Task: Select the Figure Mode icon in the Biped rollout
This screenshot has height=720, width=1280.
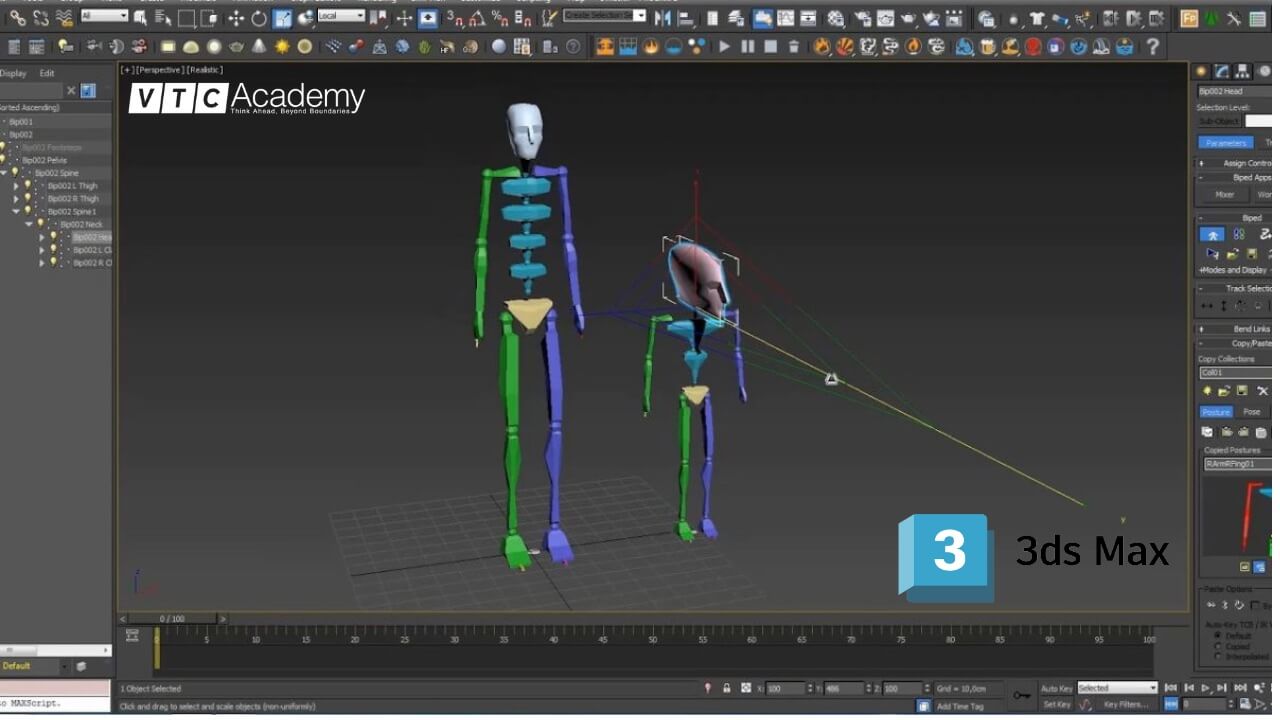Action: (x=1213, y=234)
